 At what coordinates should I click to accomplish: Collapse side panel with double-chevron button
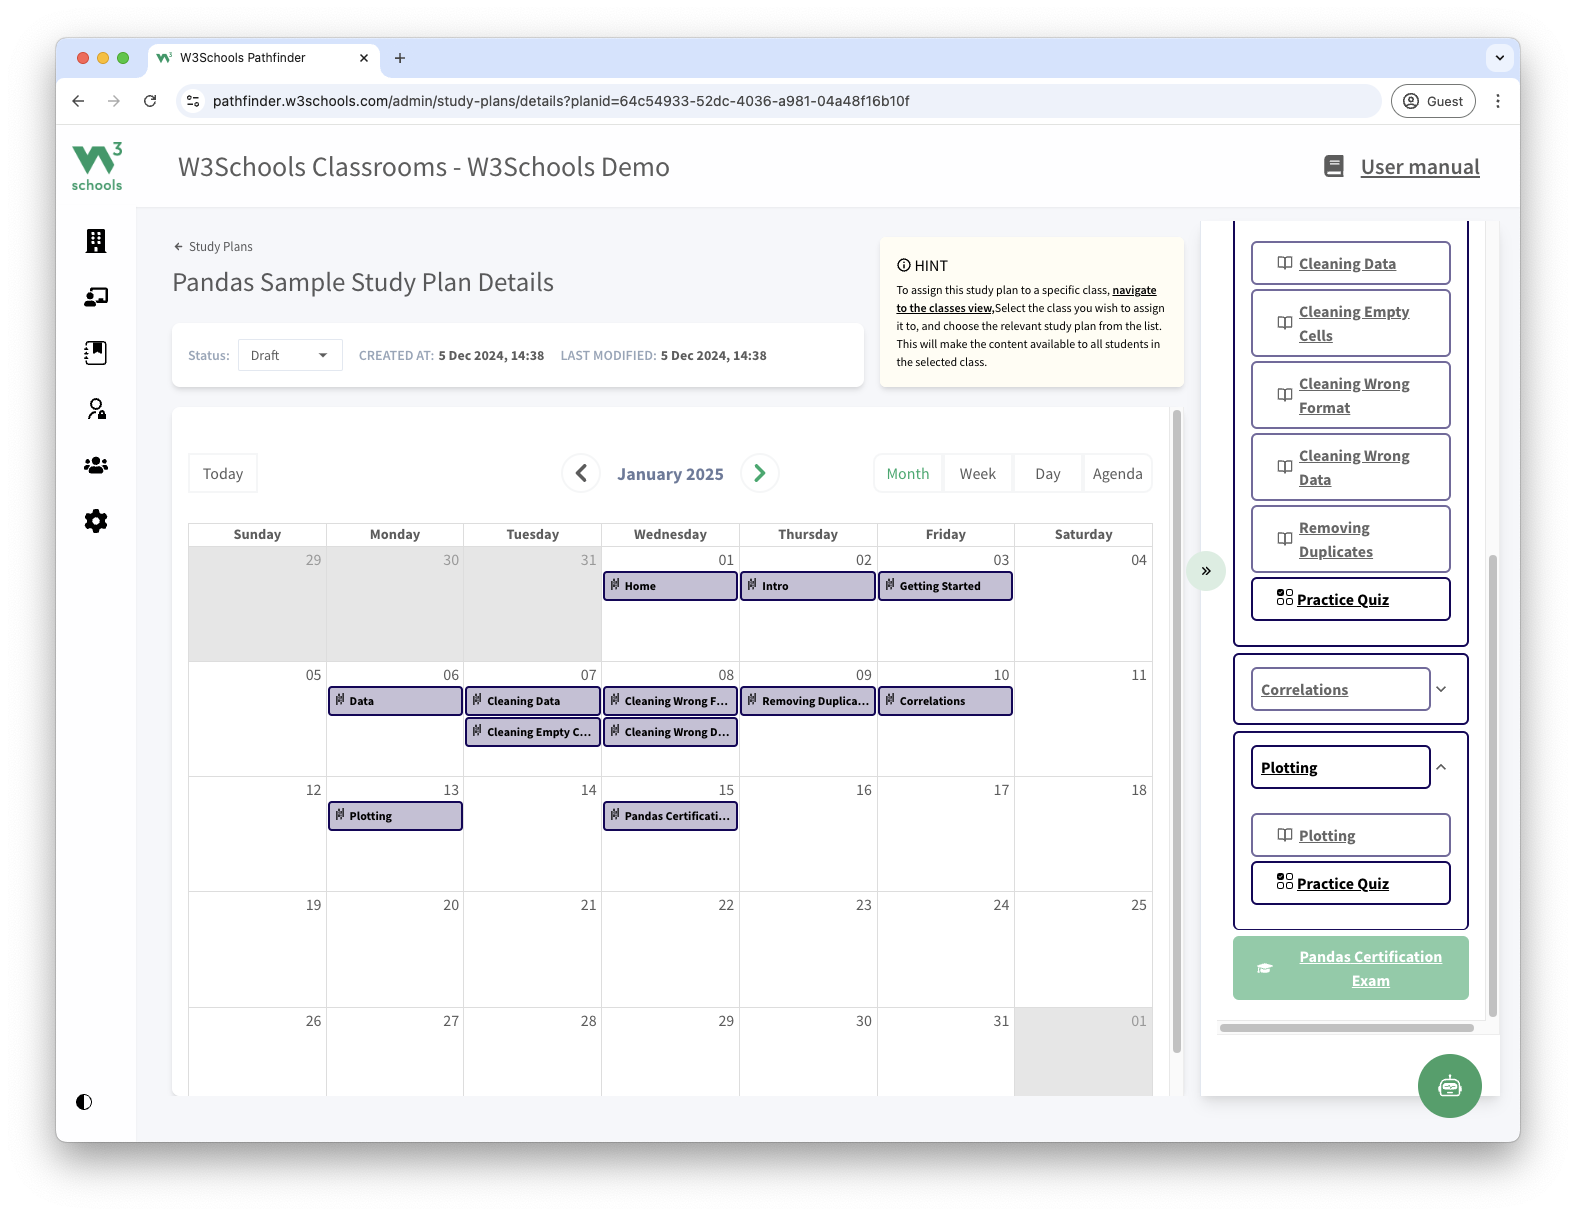click(x=1206, y=571)
